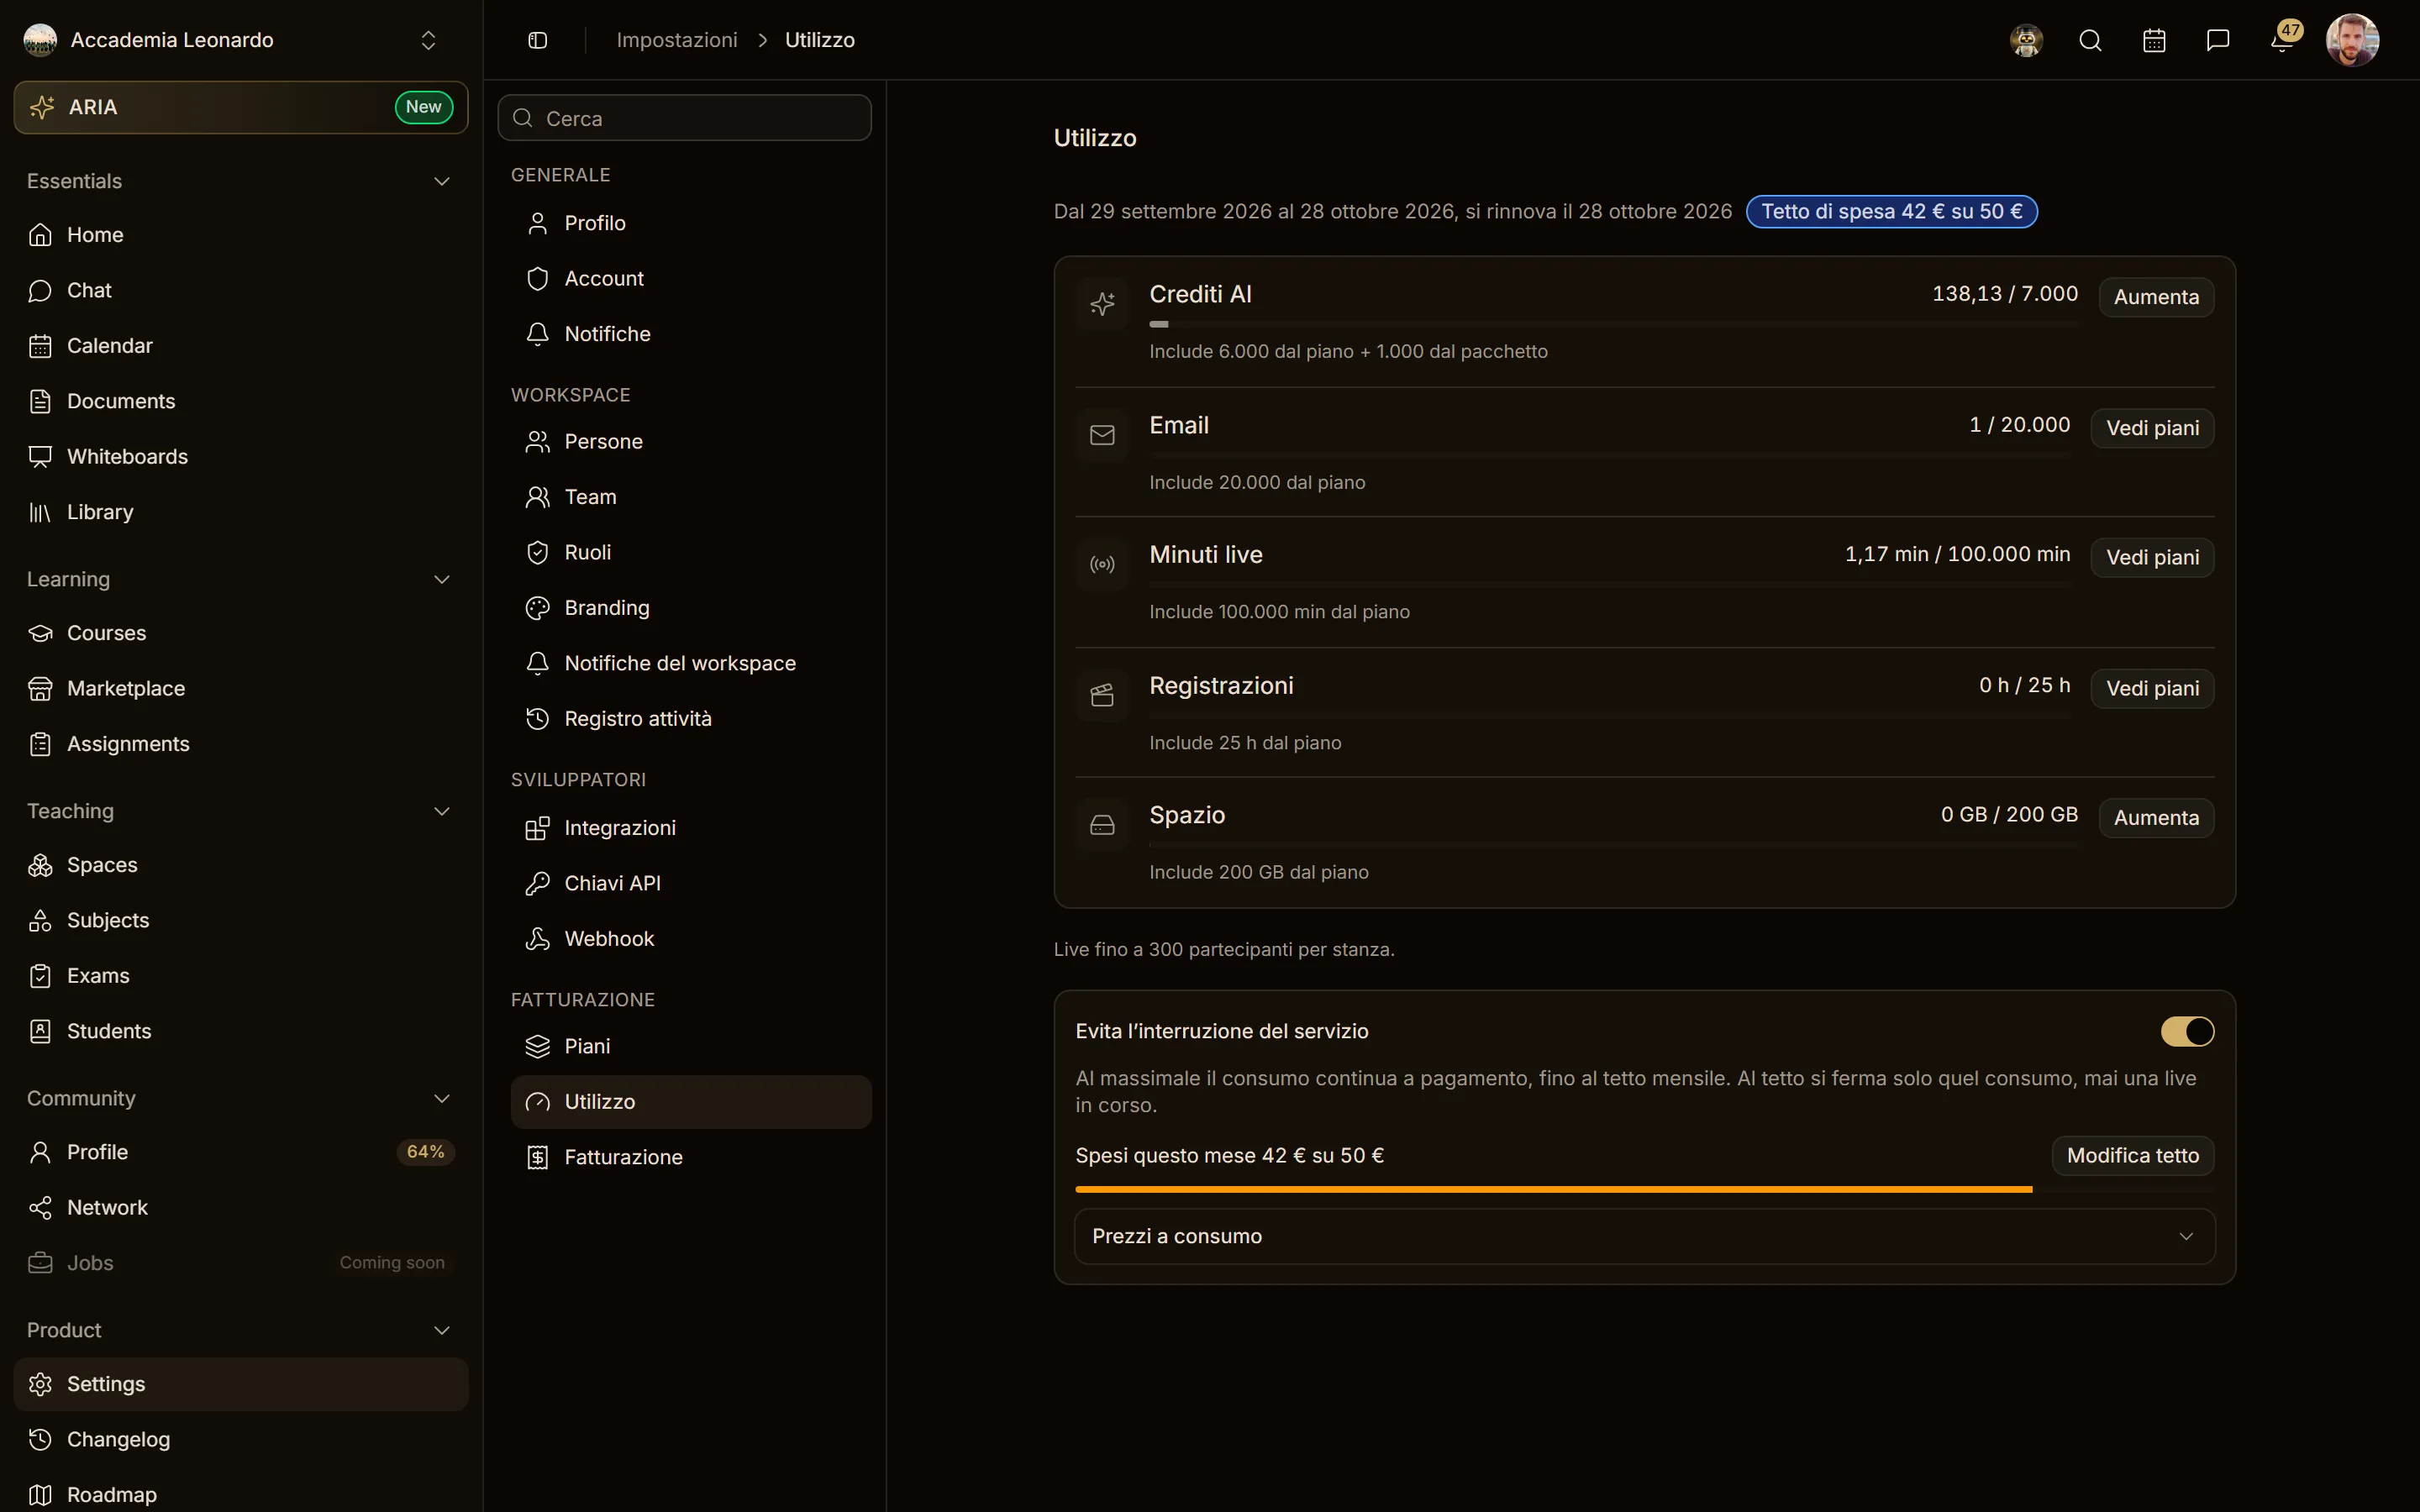Open Chiavi API settings
Viewport: 2420px width, 1512px height.
pyautogui.click(x=691, y=883)
